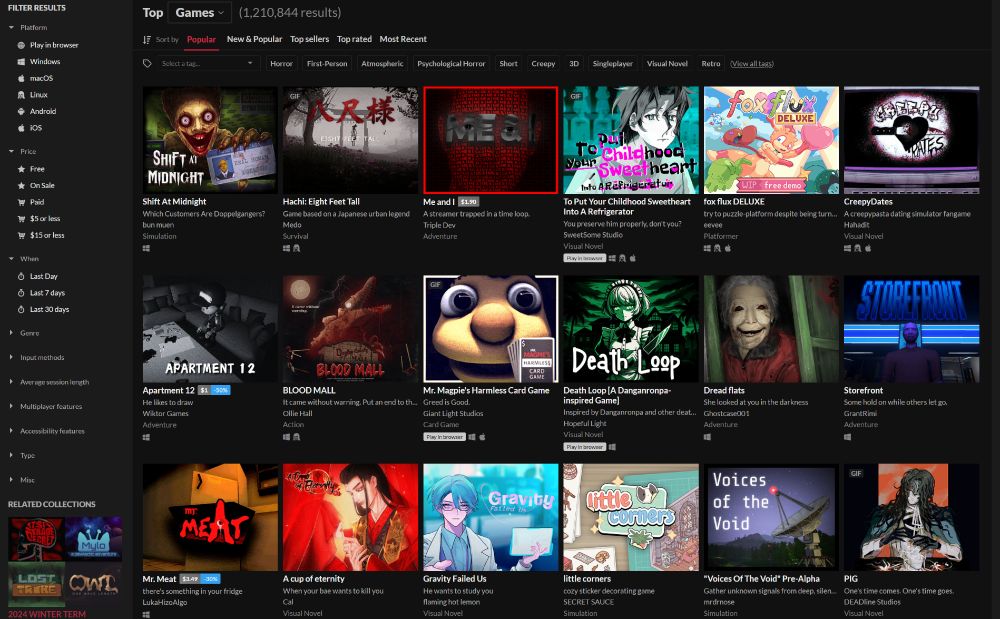This screenshot has height=619, width=1000.
Task: Click the star icon beside Free
Action: click(21, 169)
